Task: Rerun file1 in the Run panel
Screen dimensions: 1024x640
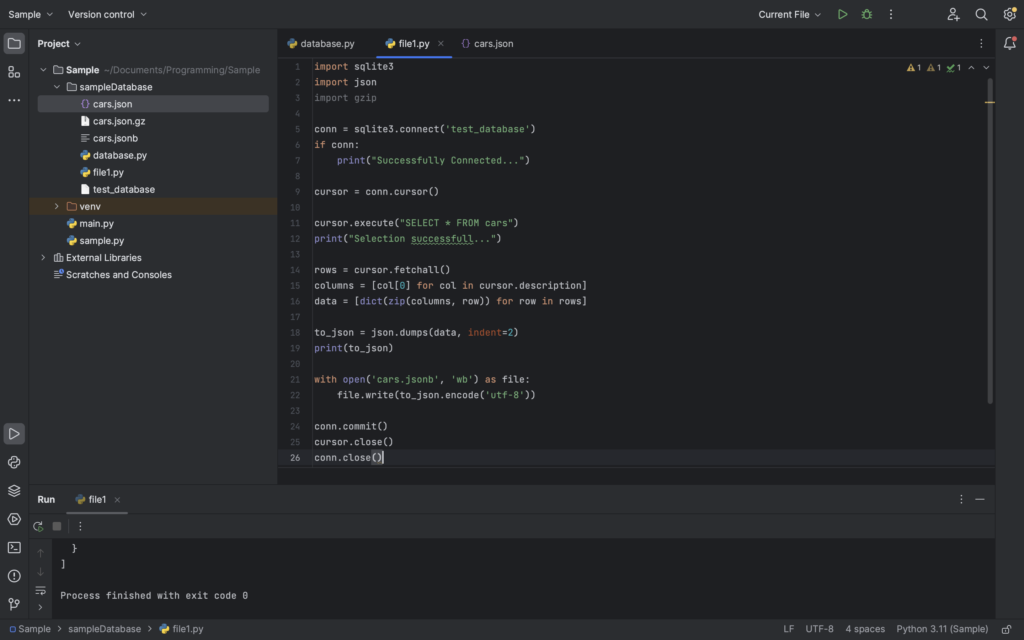Action: coord(37,525)
